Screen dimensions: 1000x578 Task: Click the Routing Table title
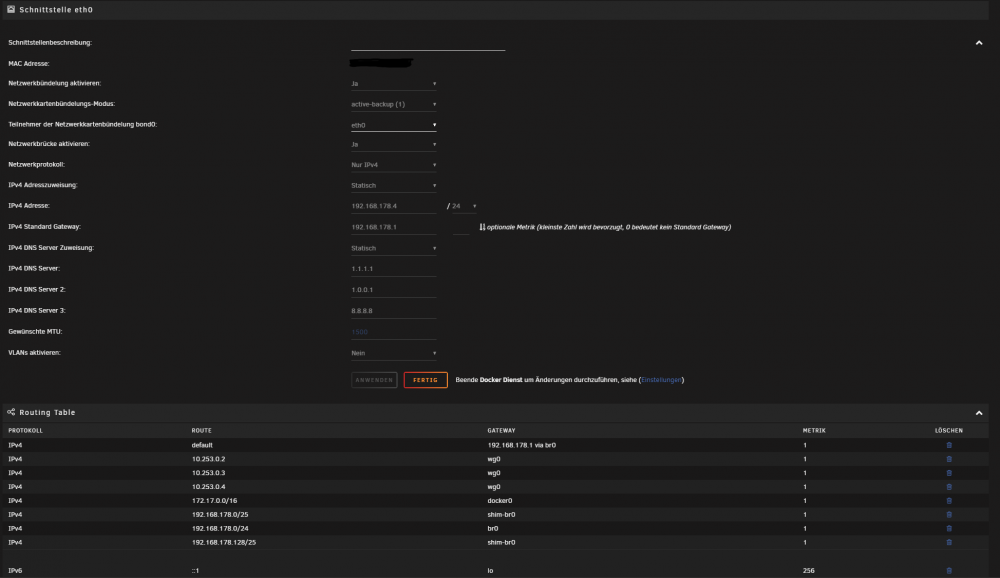click(47, 413)
